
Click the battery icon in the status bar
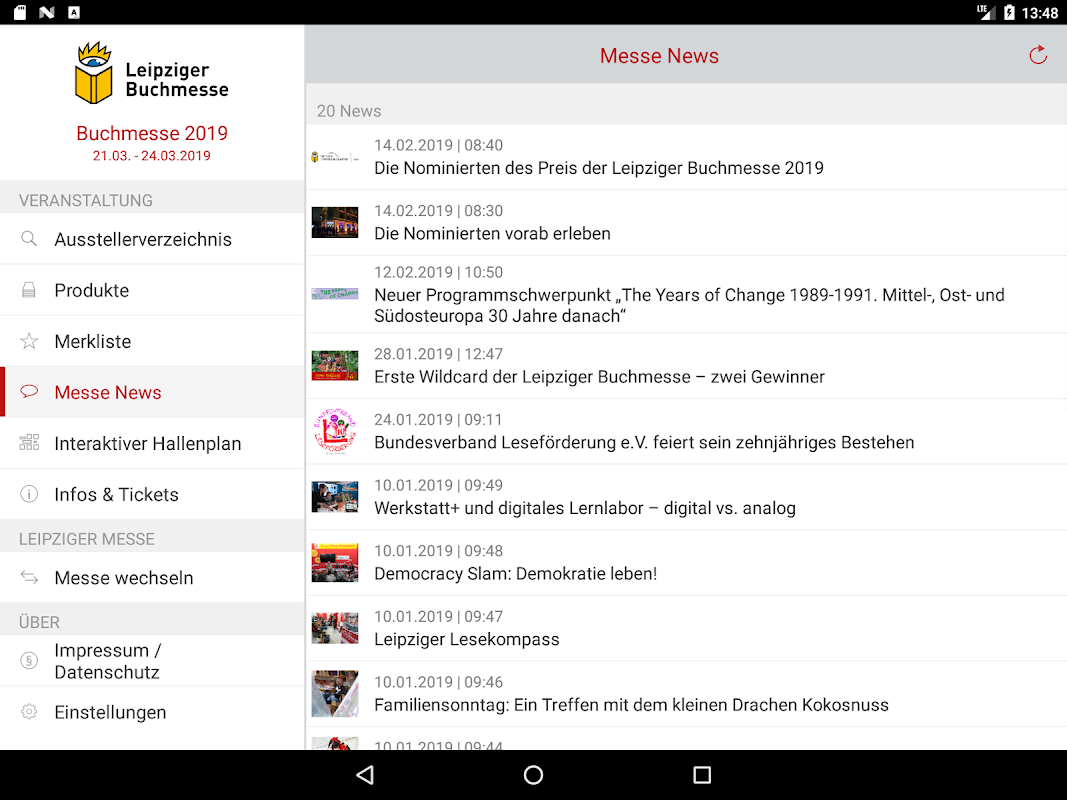pyautogui.click(x=1009, y=12)
